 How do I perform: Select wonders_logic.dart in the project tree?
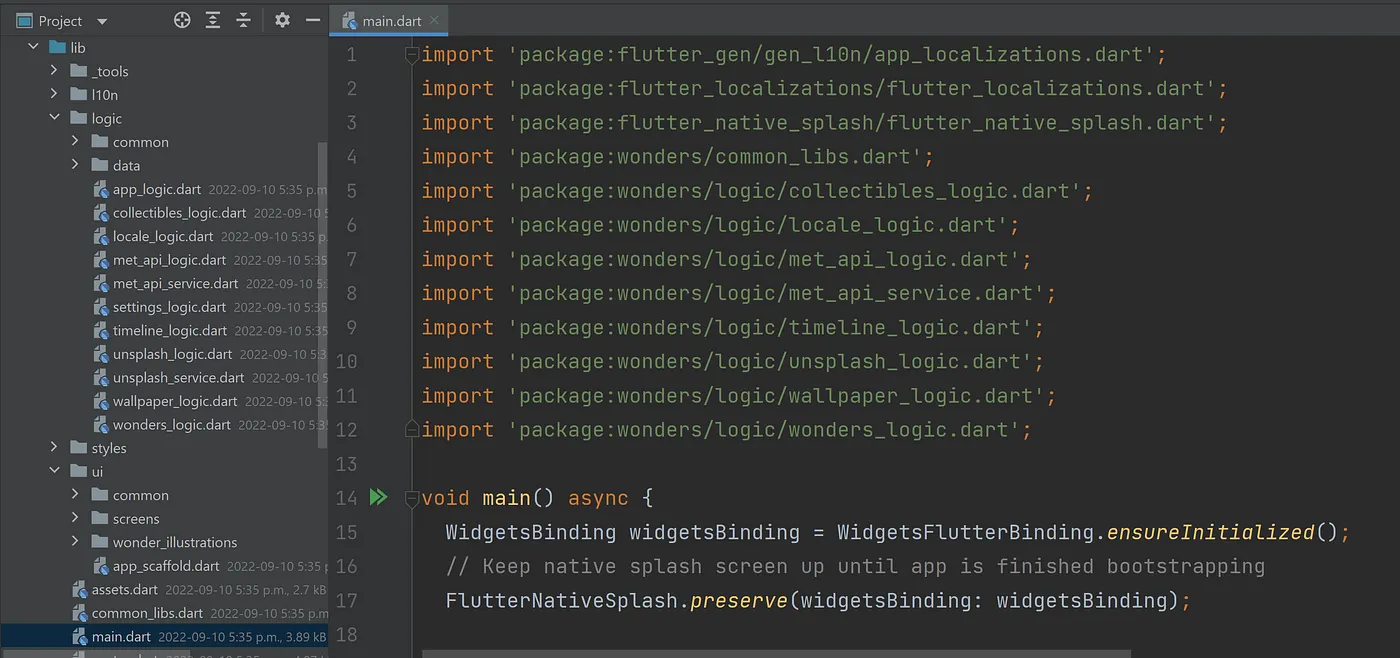172,424
